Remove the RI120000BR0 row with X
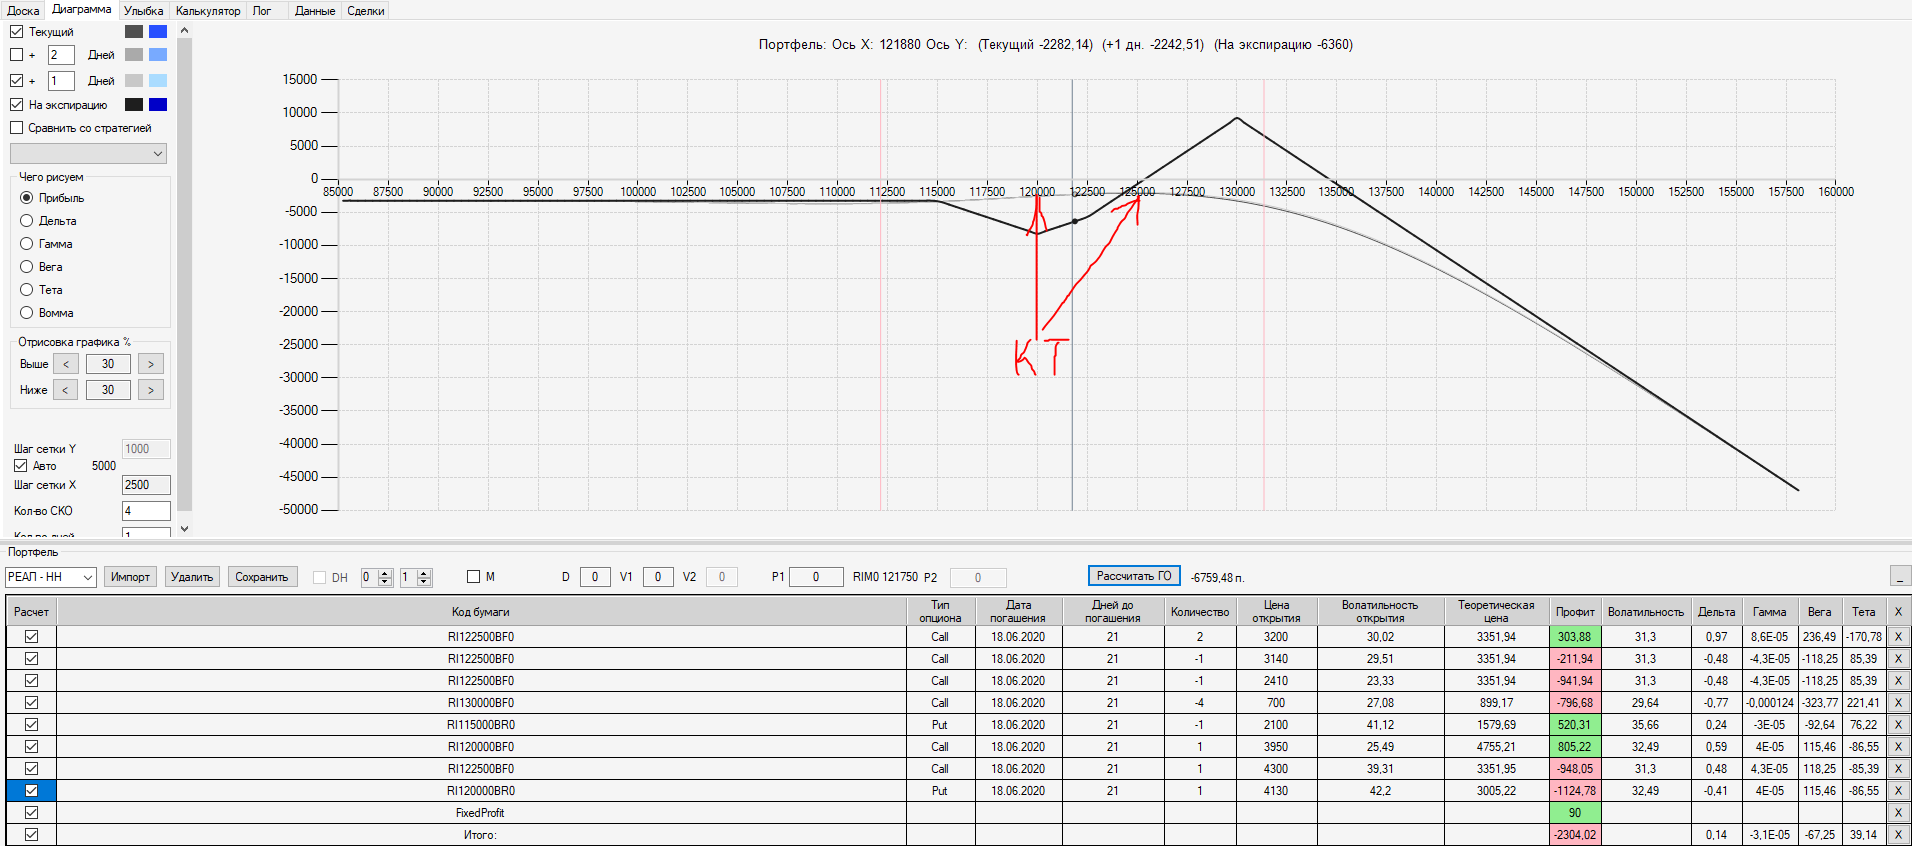This screenshot has height=846, width=1912. [1898, 791]
